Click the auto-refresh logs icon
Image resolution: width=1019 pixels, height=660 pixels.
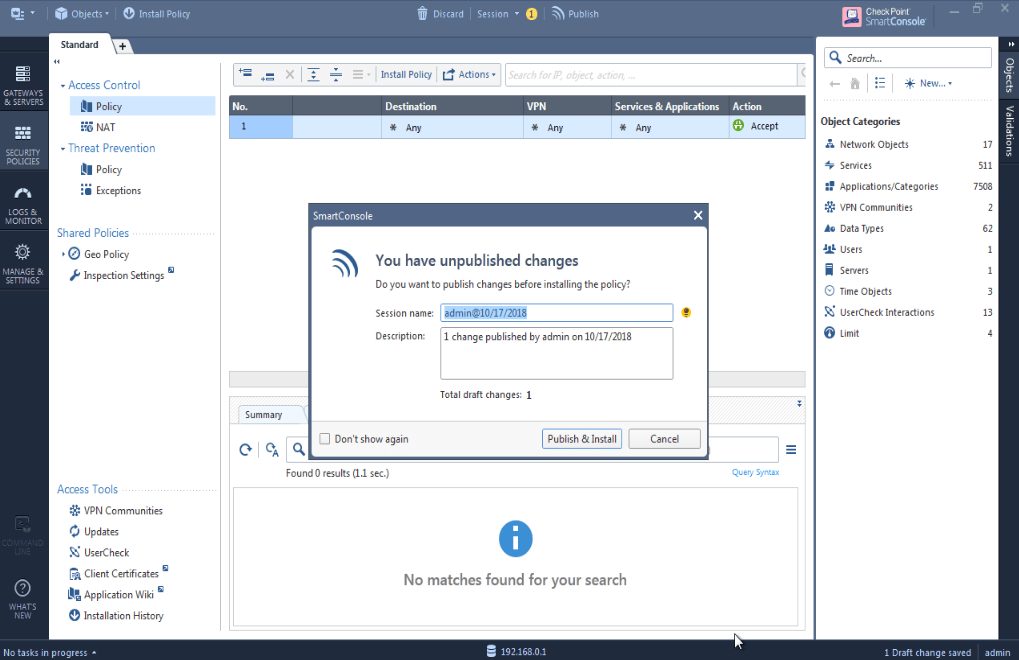(x=272, y=450)
